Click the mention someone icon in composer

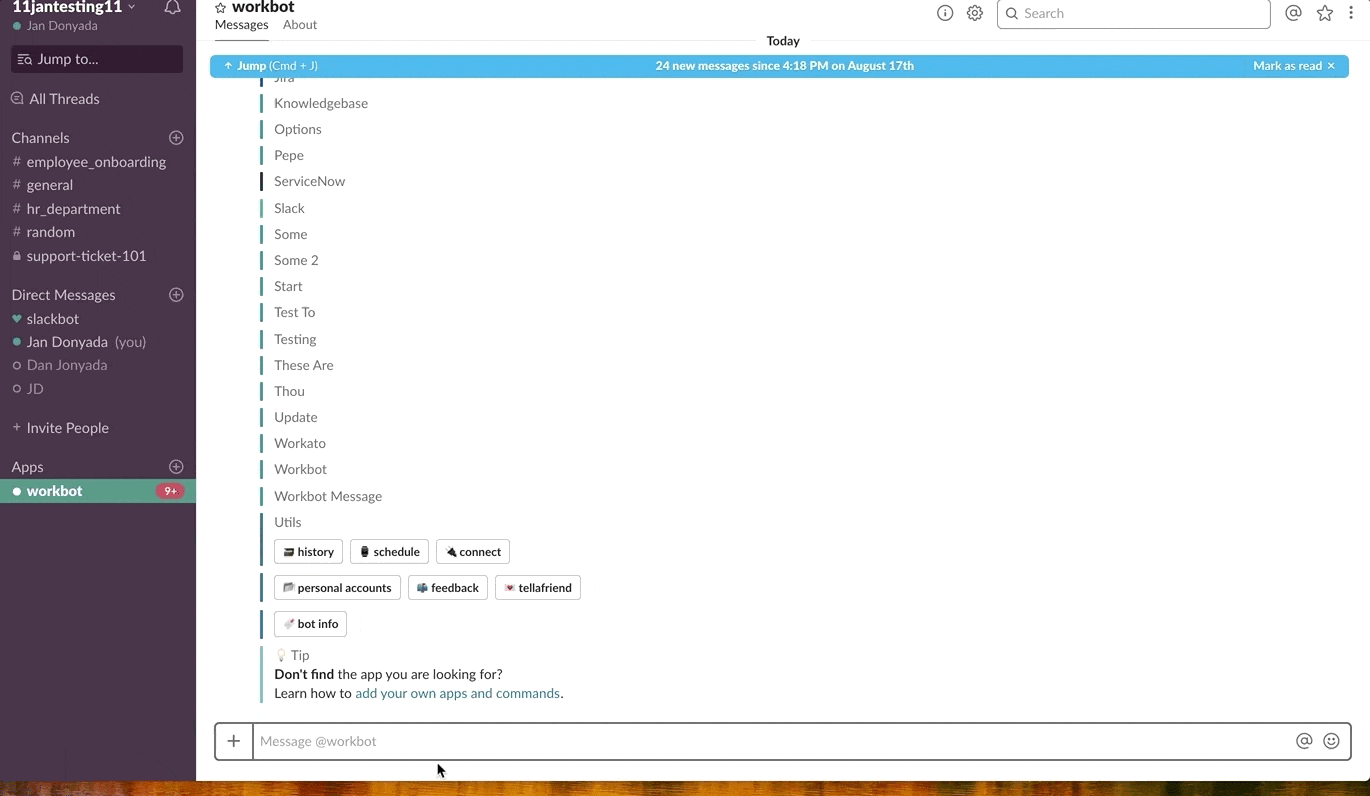tap(1304, 741)
